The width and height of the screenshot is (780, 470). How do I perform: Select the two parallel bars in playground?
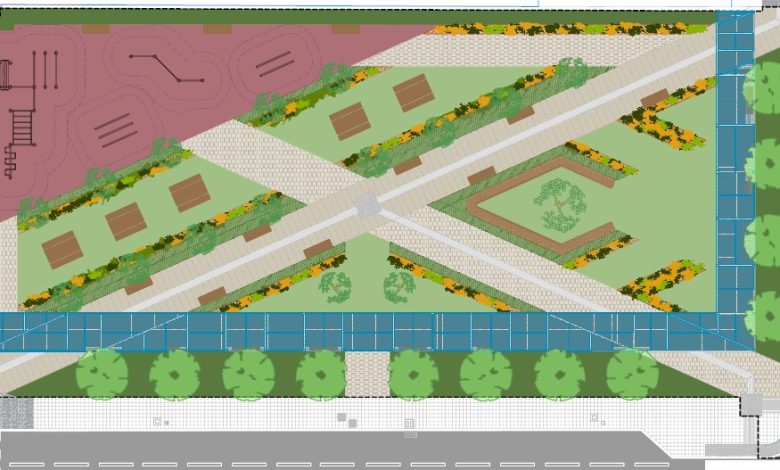tap(273, 65)
